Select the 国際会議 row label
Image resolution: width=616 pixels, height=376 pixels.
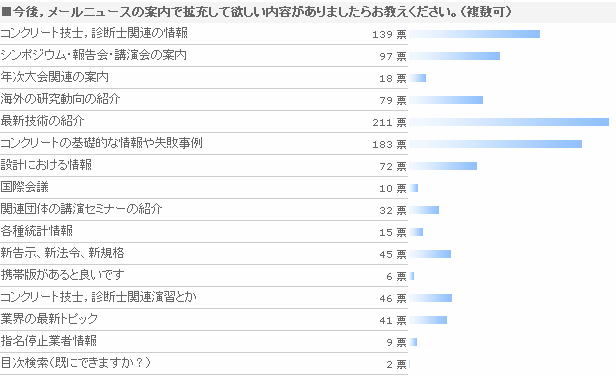tap(24, 187)
